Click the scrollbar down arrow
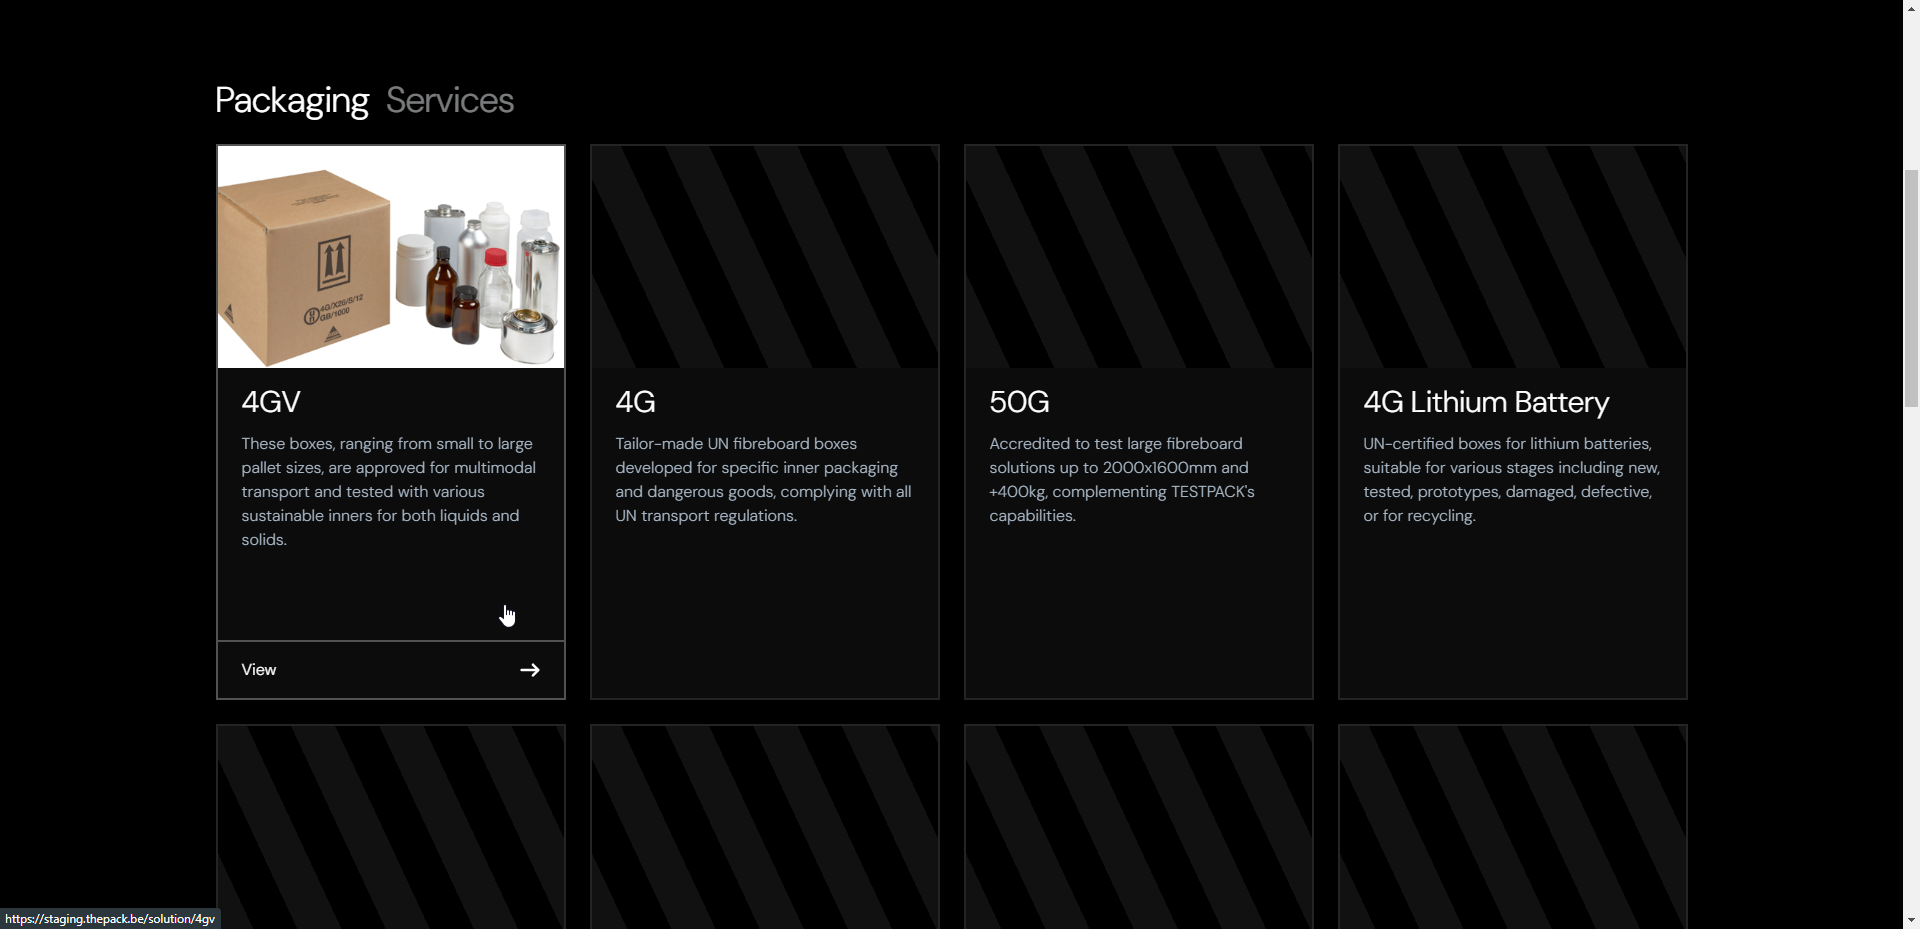The width and height of the screenshot is (1920, 929). [x=1911, y=920]
